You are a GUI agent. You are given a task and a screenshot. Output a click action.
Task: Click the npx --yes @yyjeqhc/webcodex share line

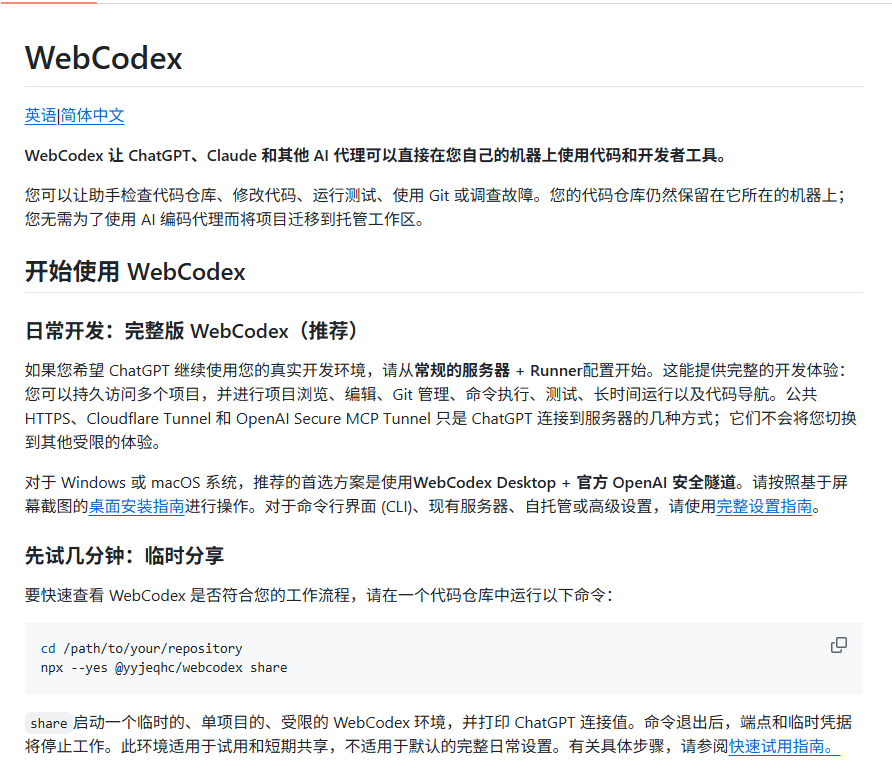(x=164, y=667)
